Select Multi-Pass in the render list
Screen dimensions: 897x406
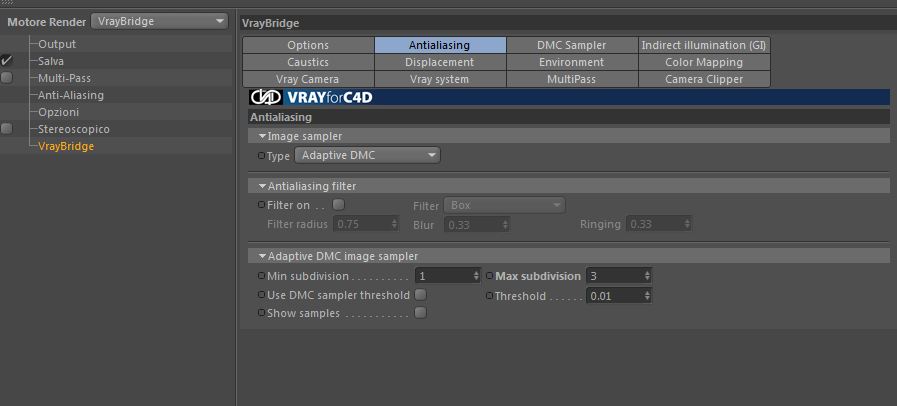point(64,78)
